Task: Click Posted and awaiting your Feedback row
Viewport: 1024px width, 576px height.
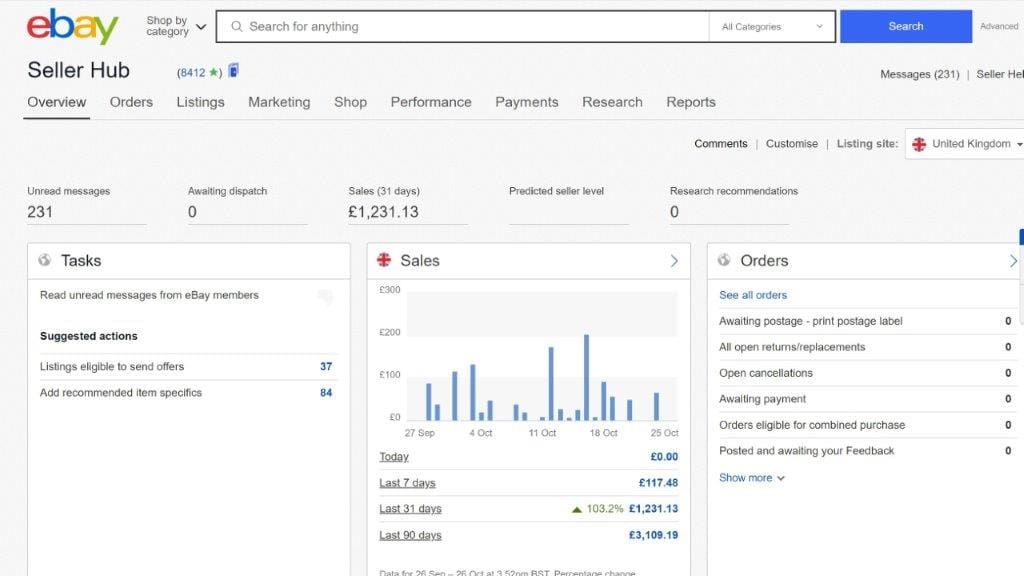Action: point(865,451)
